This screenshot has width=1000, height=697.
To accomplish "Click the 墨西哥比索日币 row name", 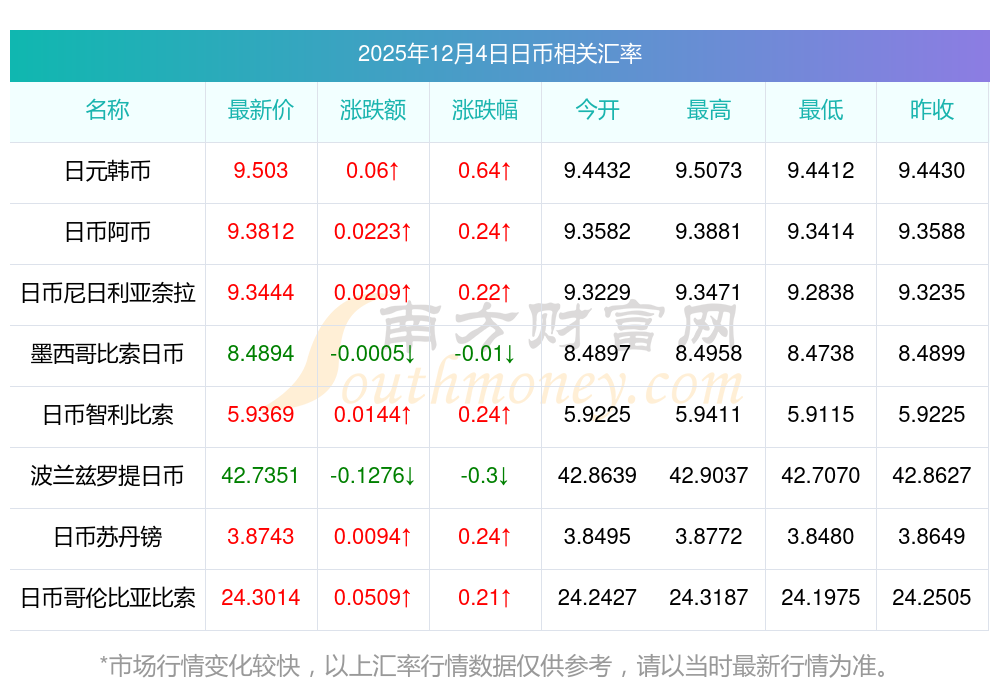I will click(107, 354).
